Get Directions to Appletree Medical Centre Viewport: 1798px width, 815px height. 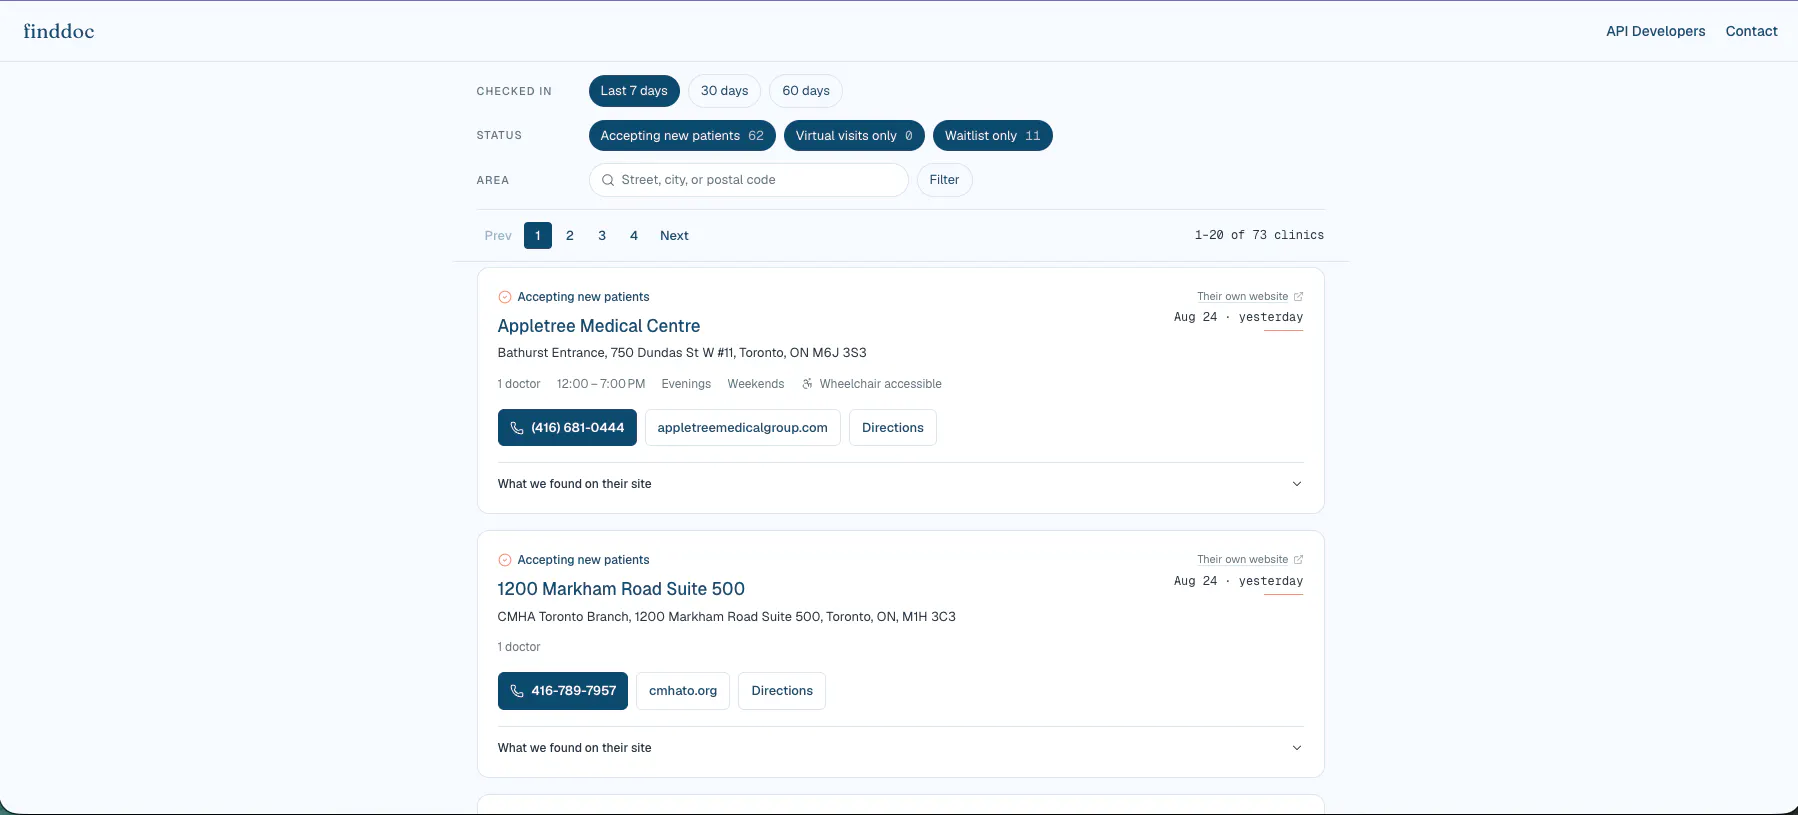click(x=893, y=428)
